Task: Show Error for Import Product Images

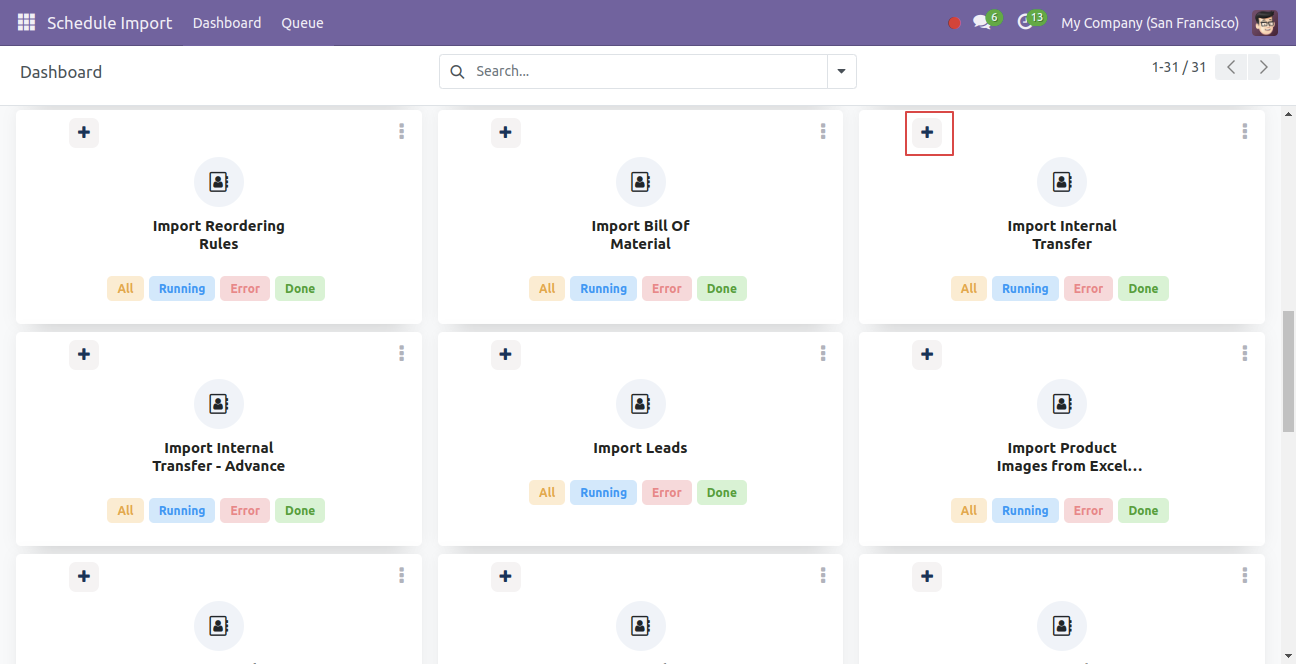Action: (1088, 510)
